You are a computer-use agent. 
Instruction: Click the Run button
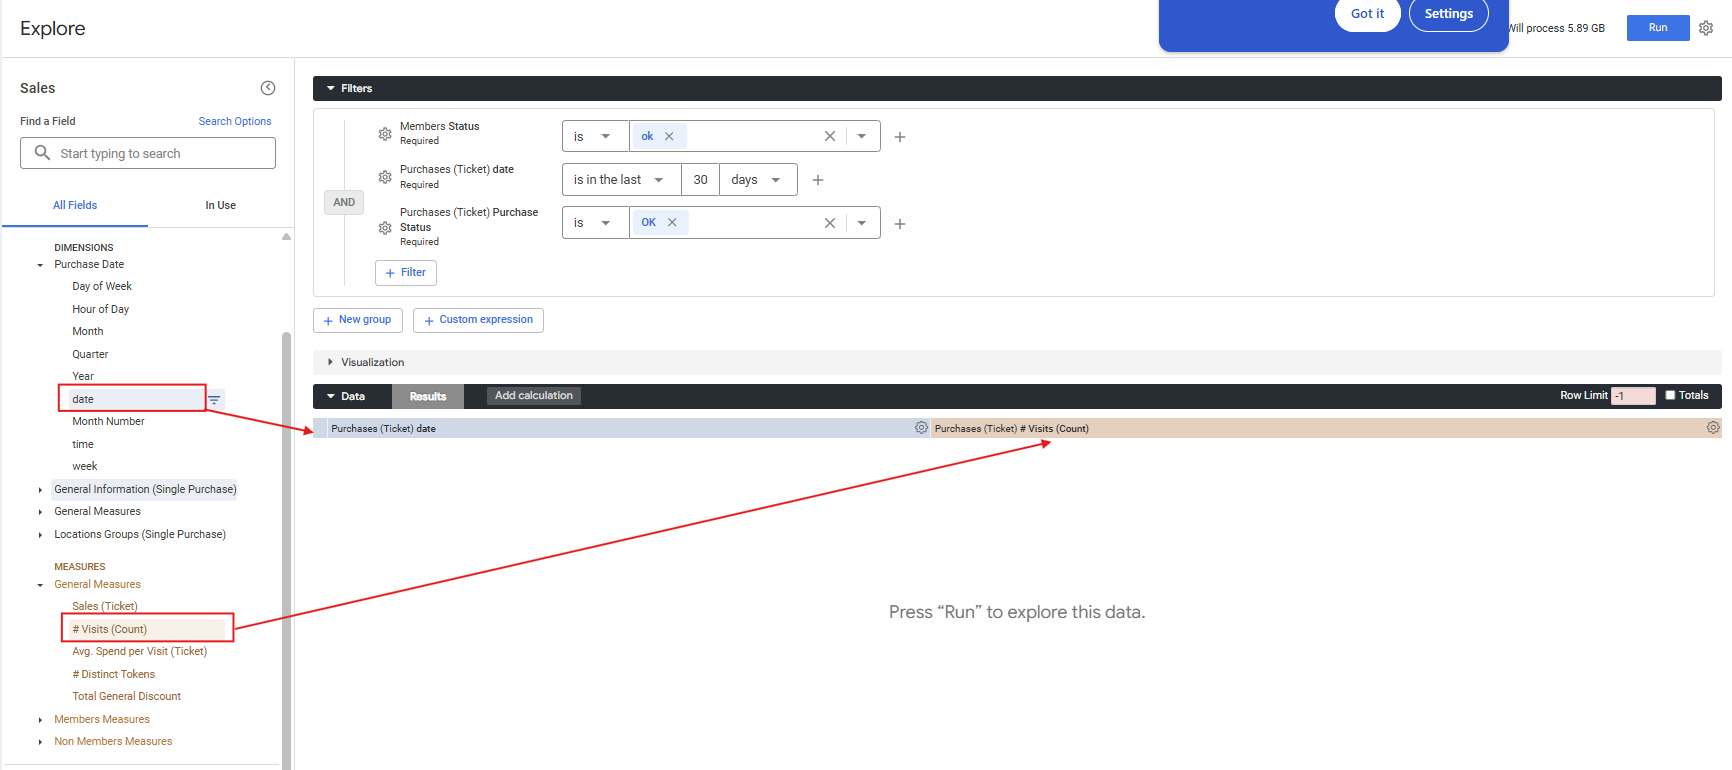(x=1658, y=28)
